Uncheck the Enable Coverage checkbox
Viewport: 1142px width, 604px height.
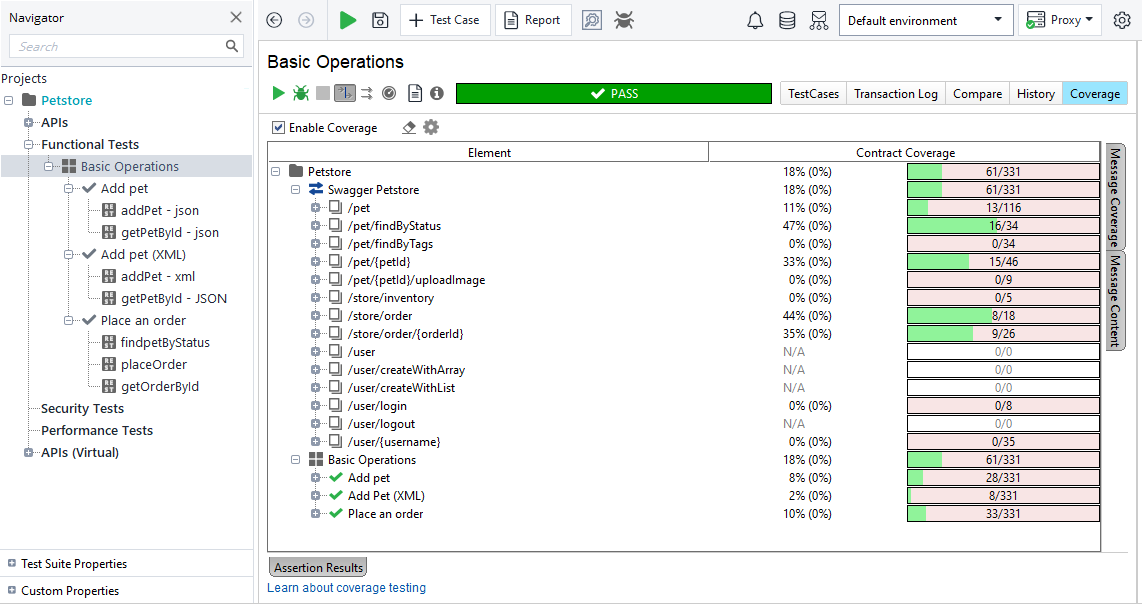click(x=278, y=127)
